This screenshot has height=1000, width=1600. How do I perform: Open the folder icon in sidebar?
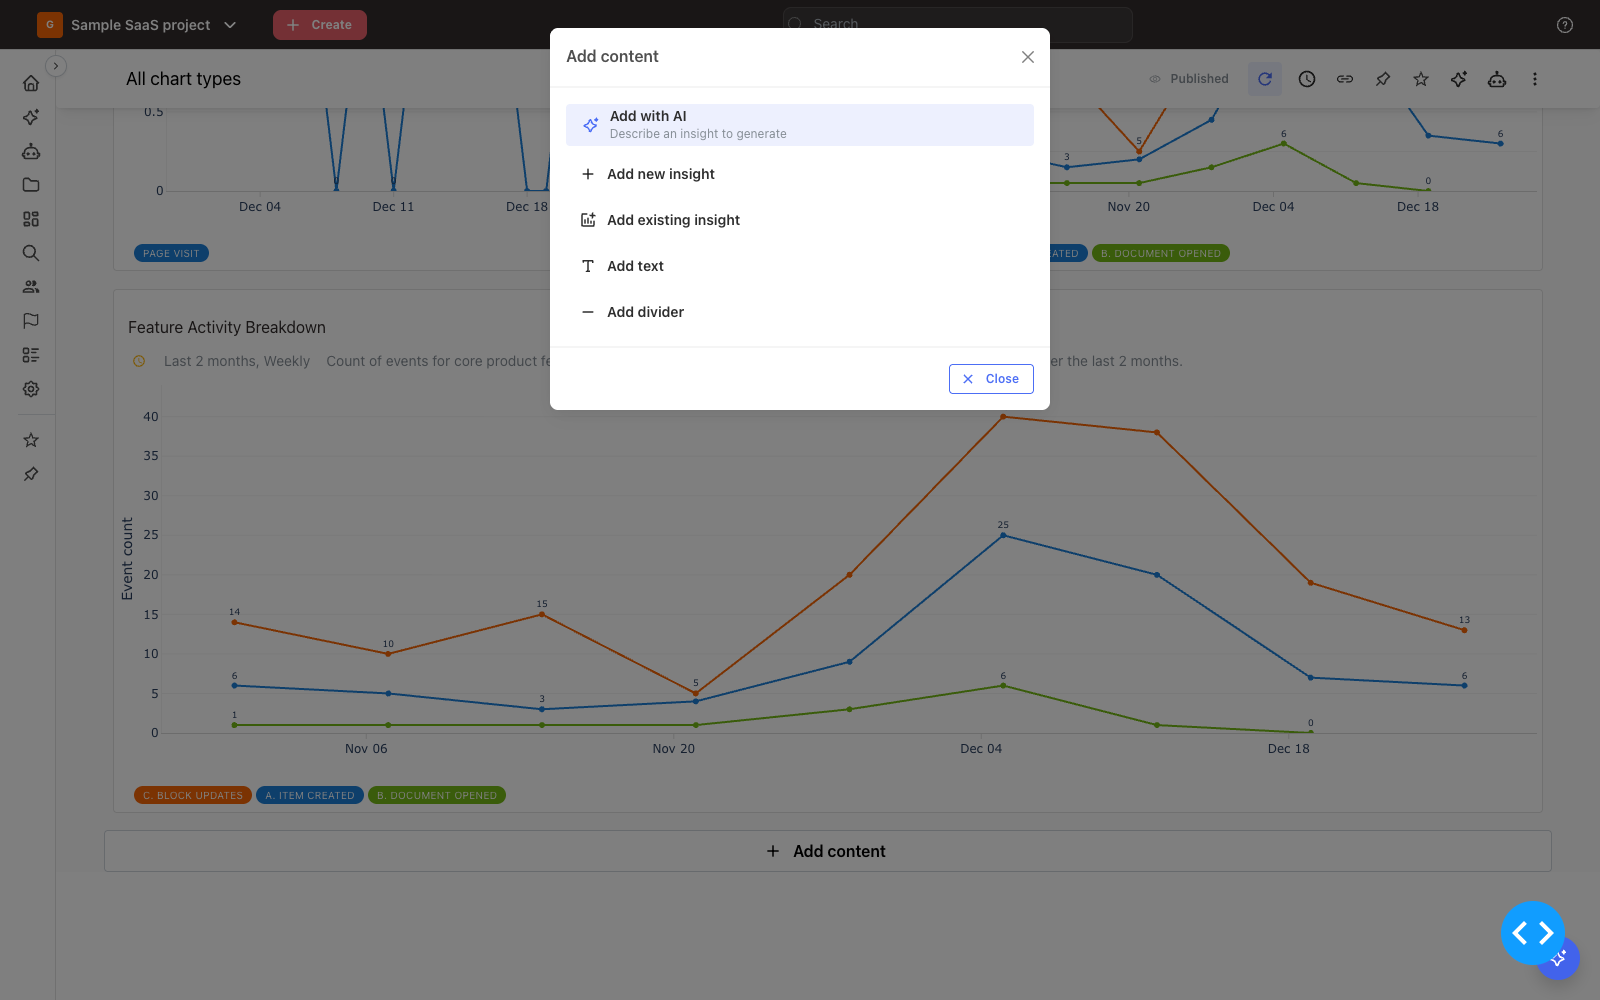tap(31, 185)
